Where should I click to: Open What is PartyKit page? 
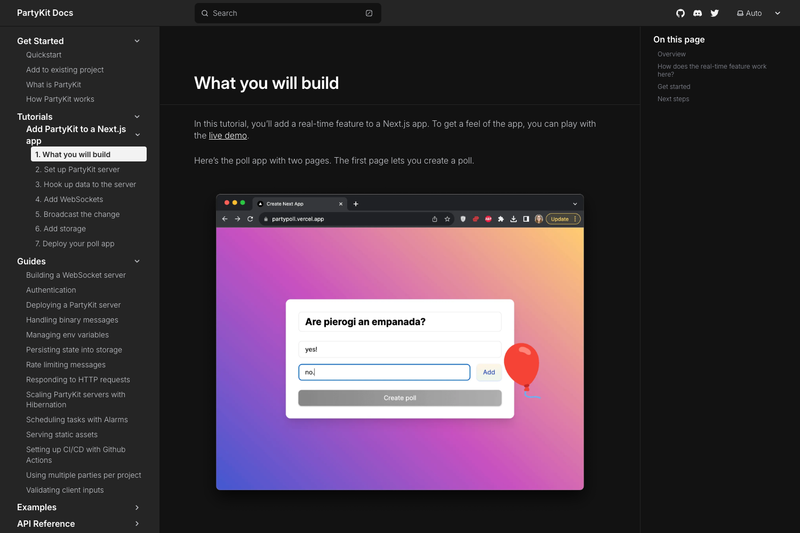click(x=54, y=85)
